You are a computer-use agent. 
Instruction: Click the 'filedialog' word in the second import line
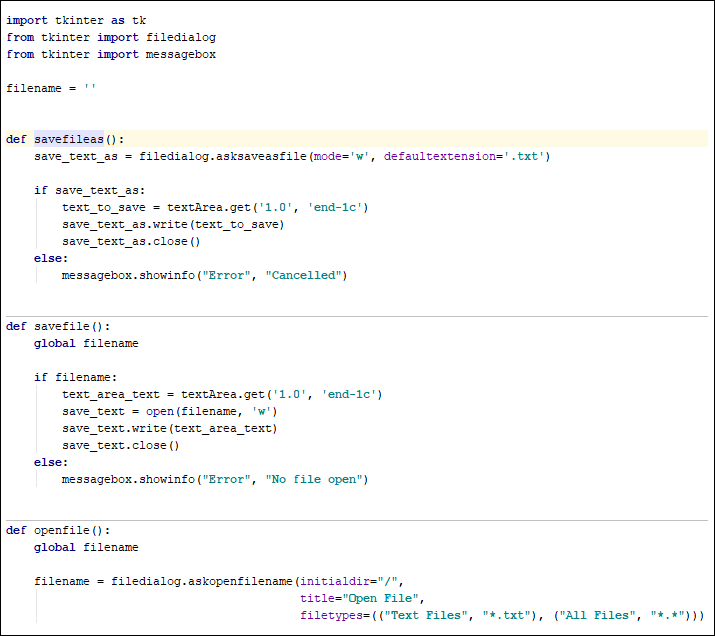coord(181,37)
